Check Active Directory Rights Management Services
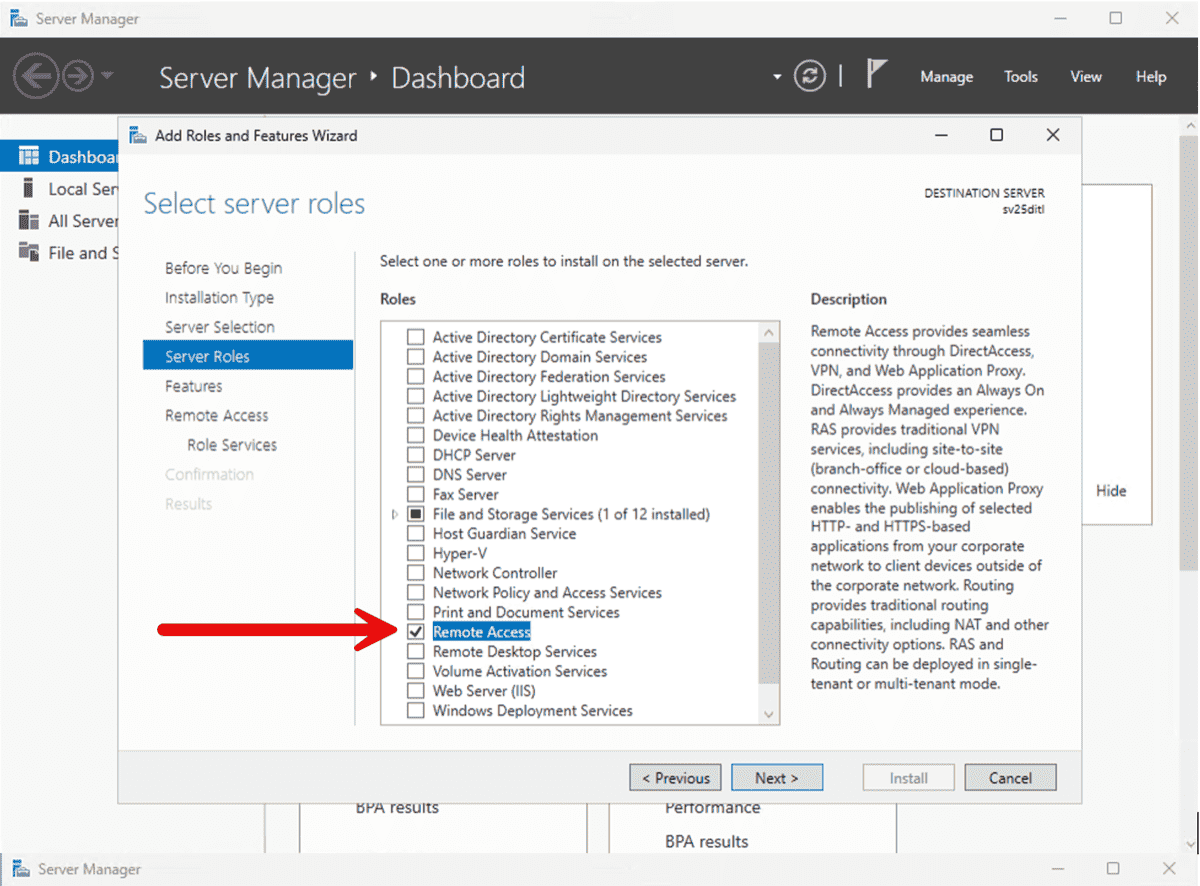Image resolution: width=1200 pixels, height=886 pixels. pyautogui.click(x=416, y=416)
